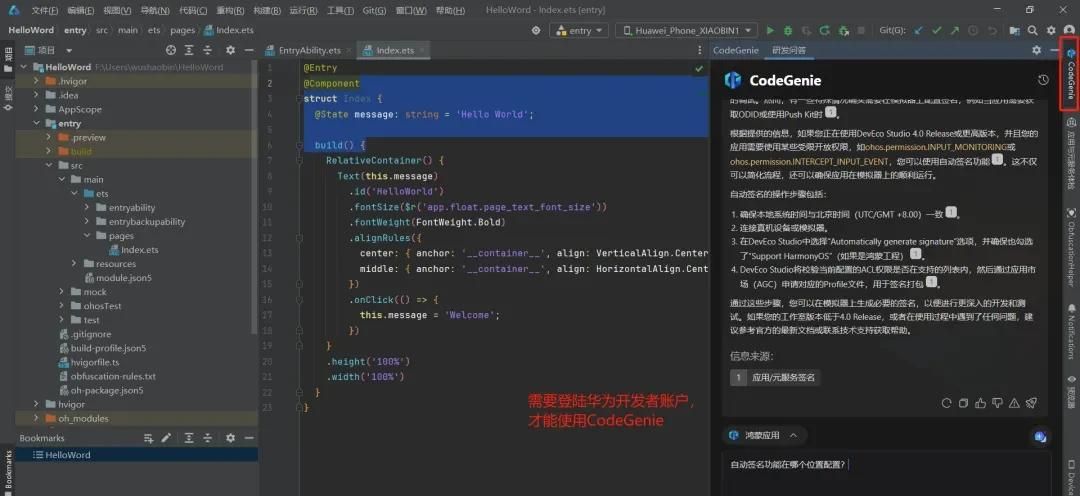Regenerate the CodeGenie answer
Screen dimensions: 1080x496
click(946, 403)
